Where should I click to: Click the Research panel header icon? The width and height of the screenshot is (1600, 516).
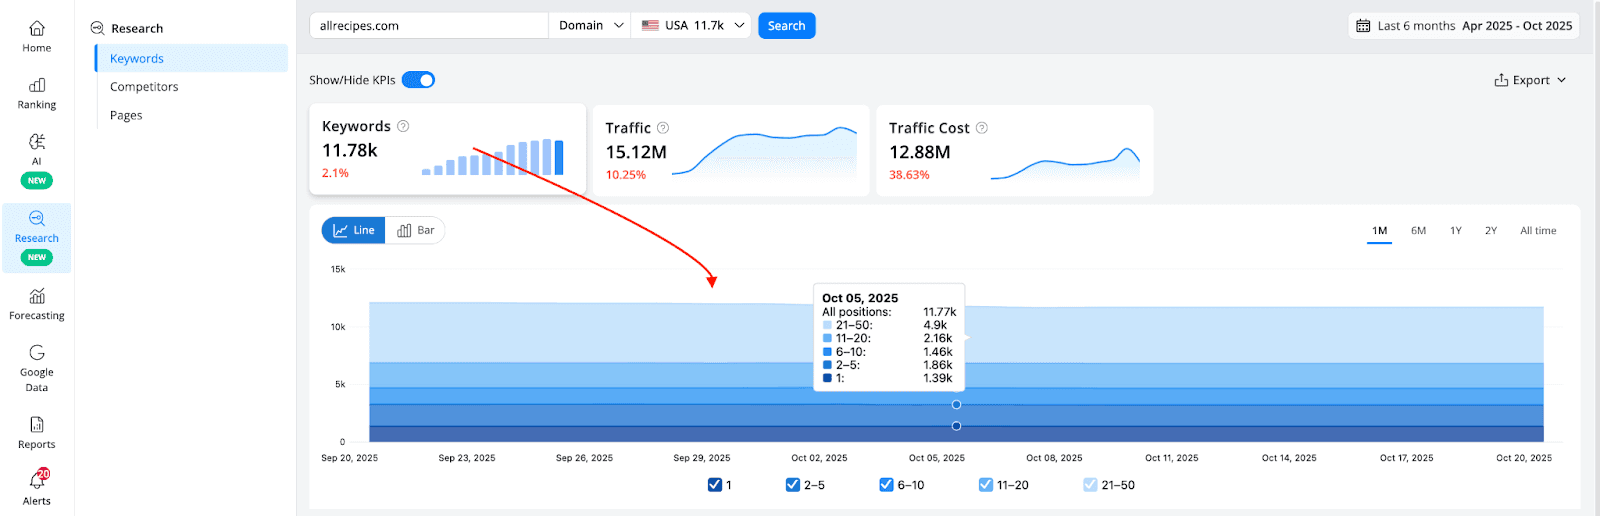coord(98,28)
